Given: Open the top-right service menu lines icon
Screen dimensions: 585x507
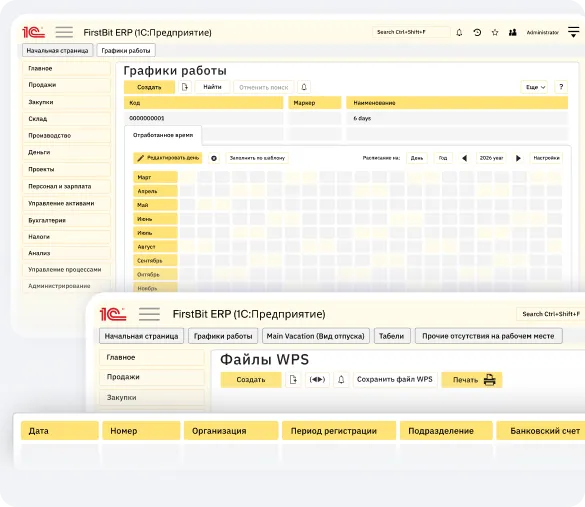Looking at the screenshot, I should click(x=573, y=32).
